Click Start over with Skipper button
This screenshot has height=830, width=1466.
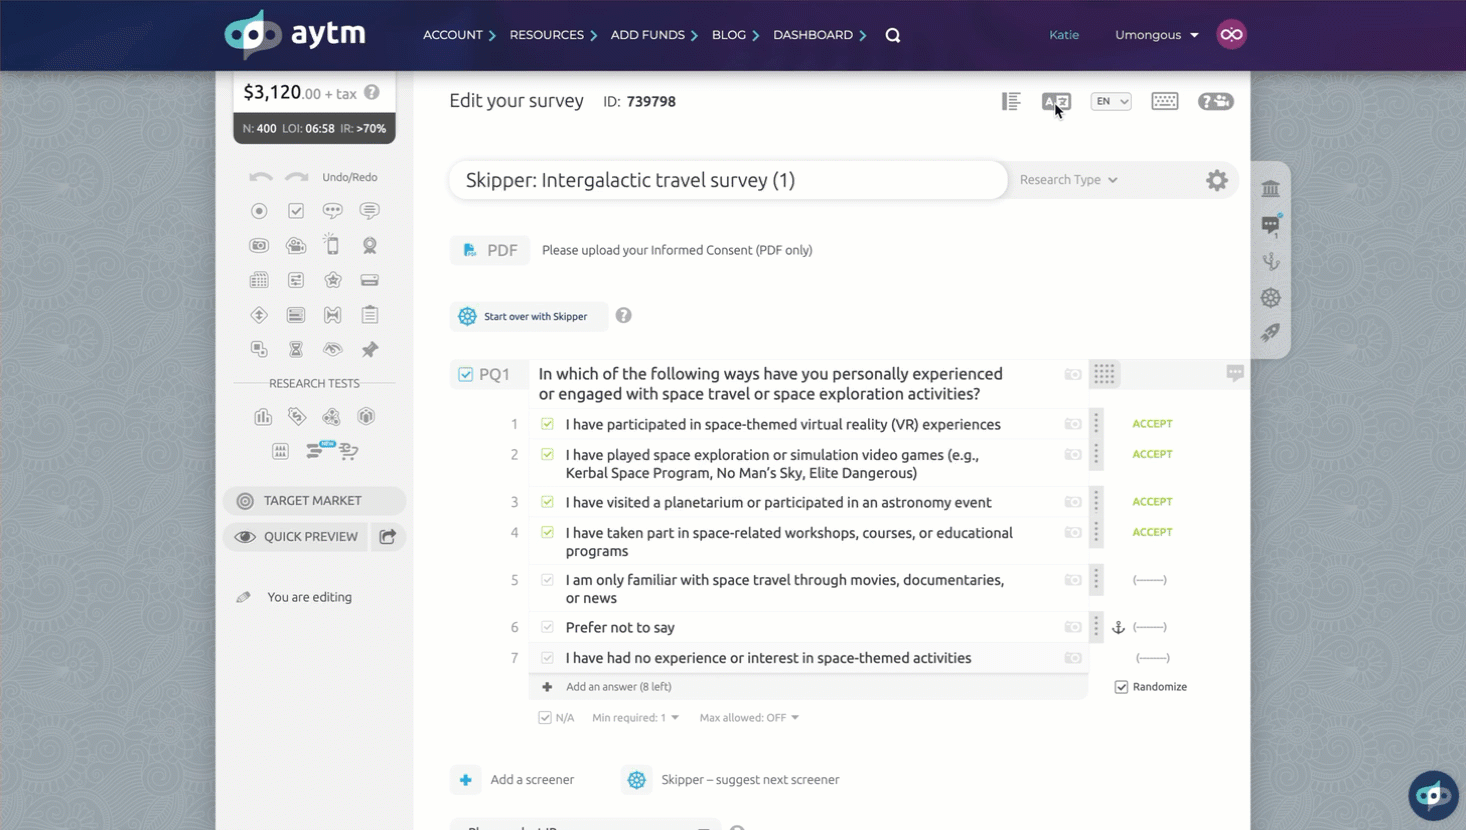pyautogui.click(x=528, y=316)
